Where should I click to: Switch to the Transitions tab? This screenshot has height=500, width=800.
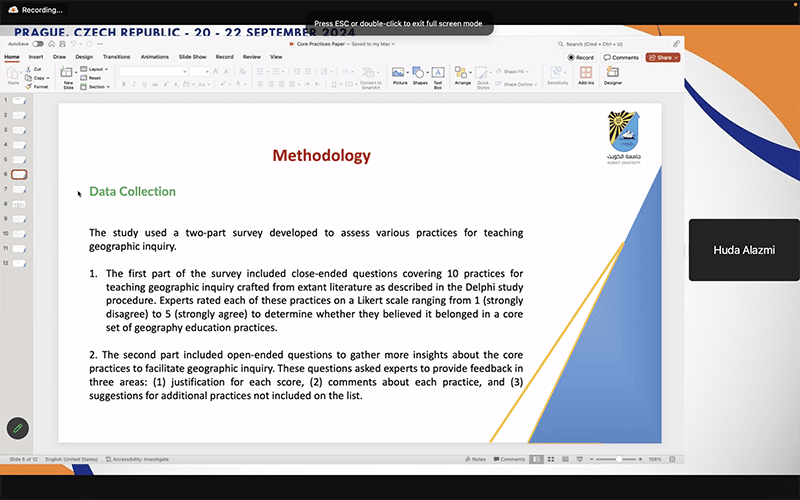[x=116, y=57]
